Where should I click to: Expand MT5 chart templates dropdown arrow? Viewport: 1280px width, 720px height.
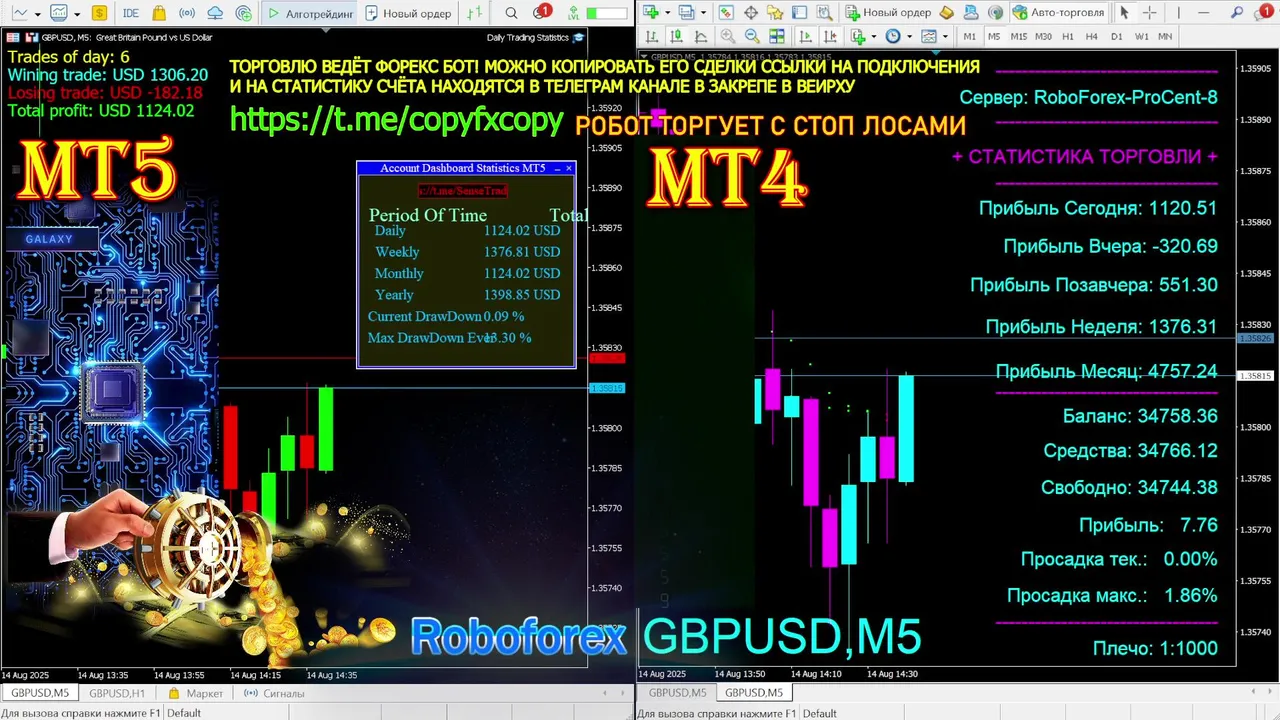pos(77,14)
